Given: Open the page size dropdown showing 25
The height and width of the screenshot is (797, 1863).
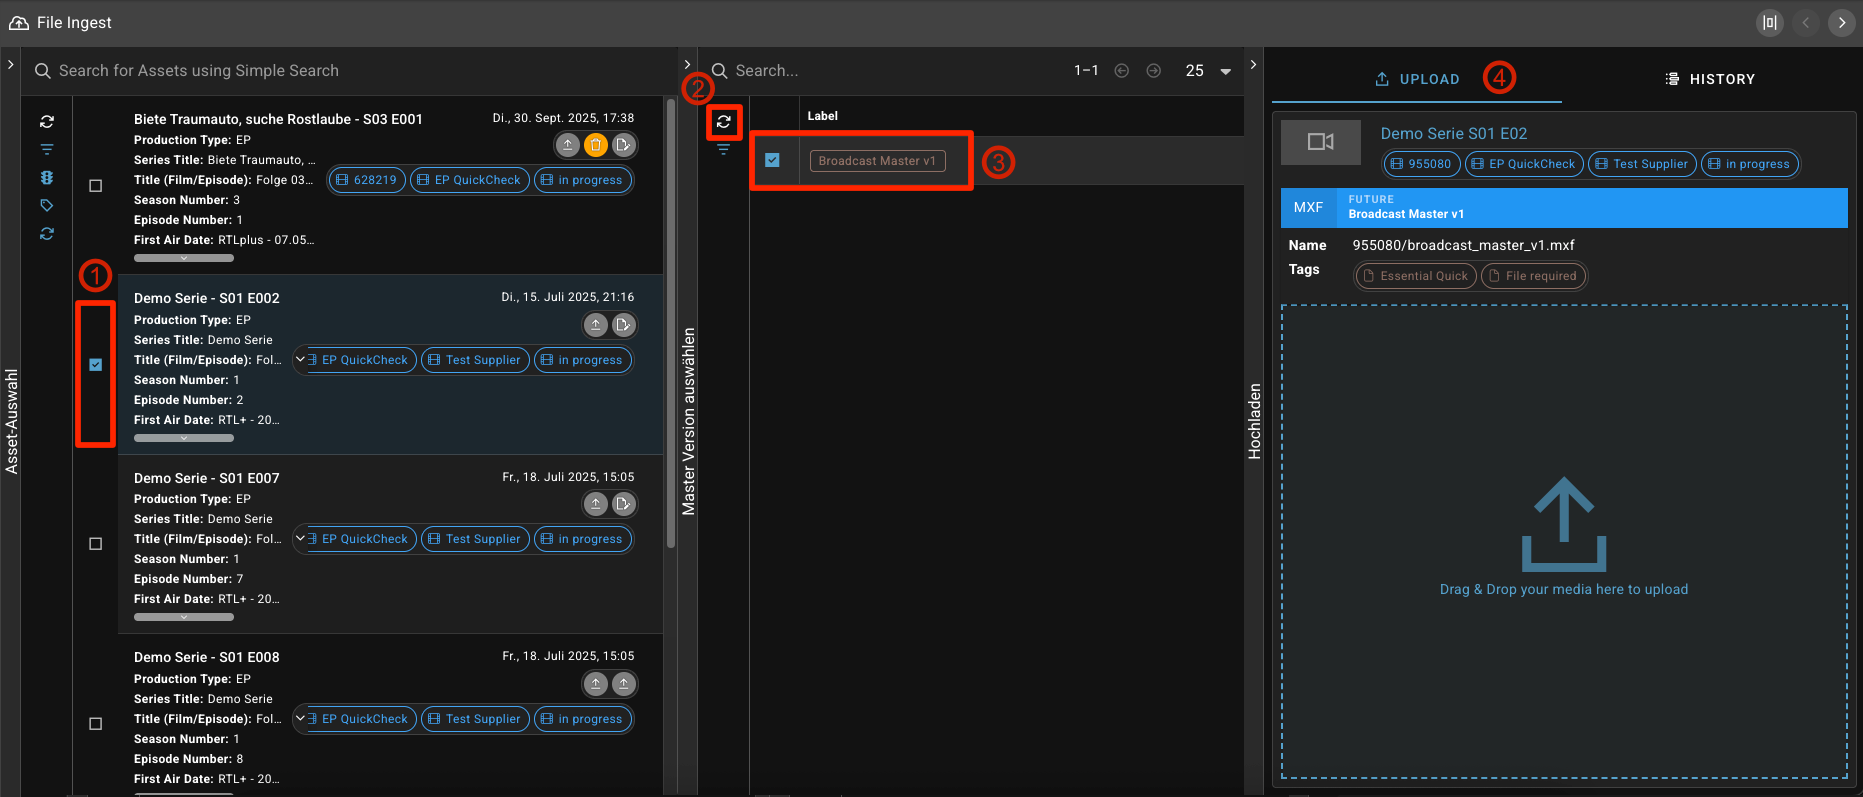Looking at the screenshot, I should pos(1225,71).
